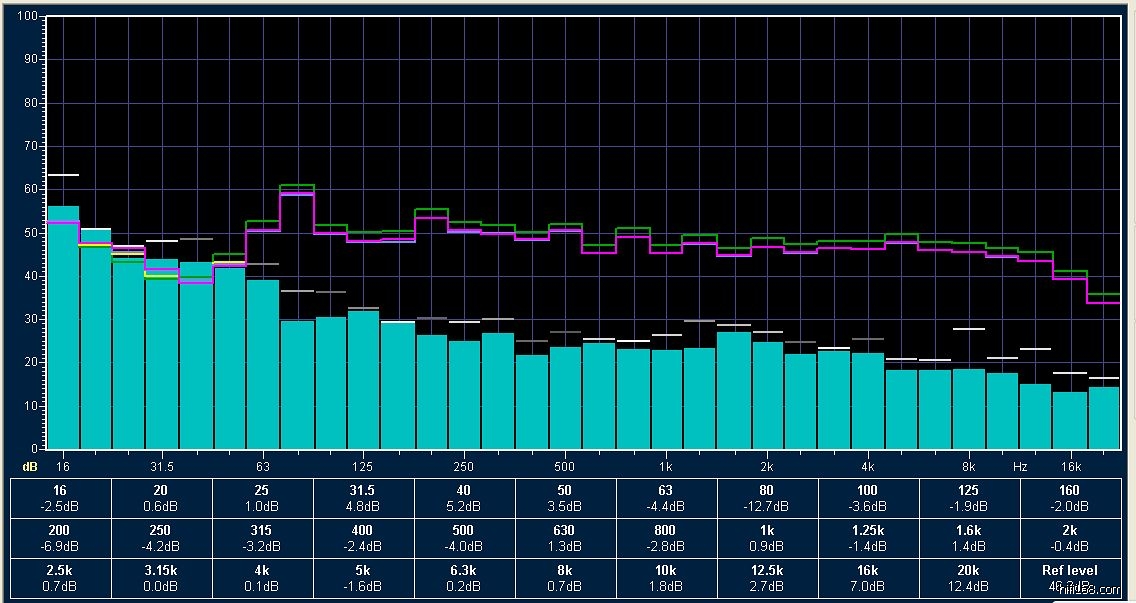Click the Hz unit label on the frequency axis

[1020, 467]
